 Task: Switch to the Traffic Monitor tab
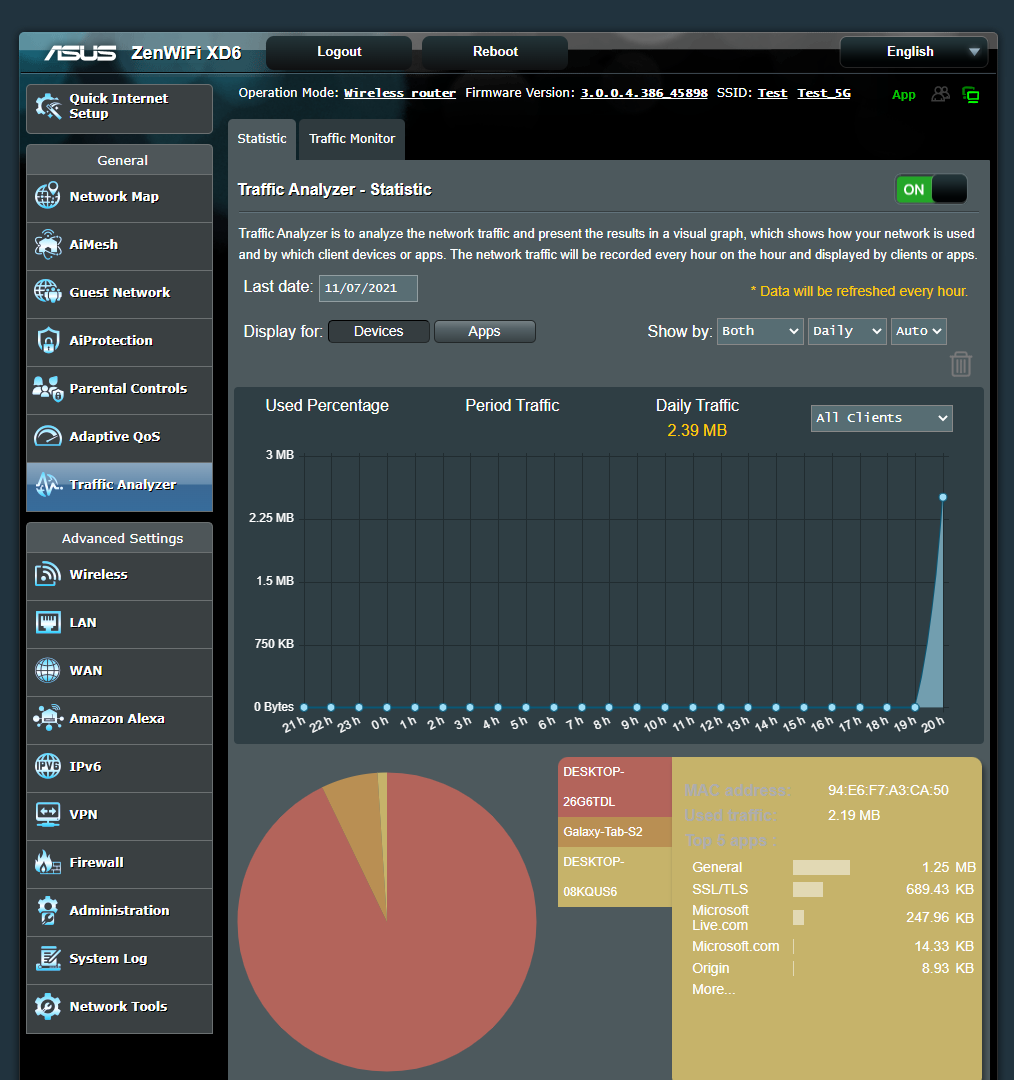coord(352,139)
